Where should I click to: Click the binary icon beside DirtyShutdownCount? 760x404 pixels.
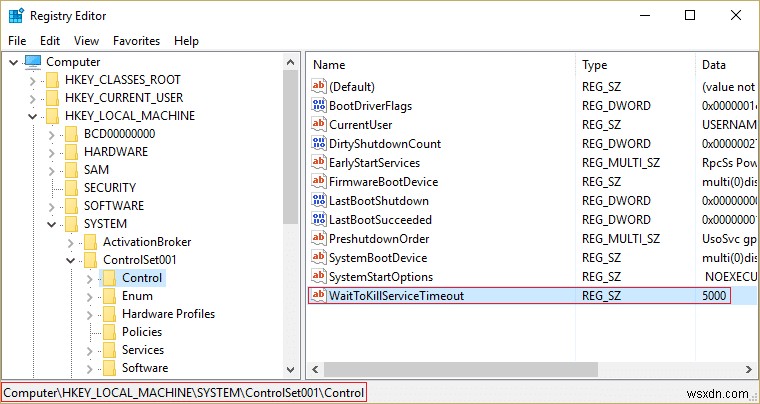[x=319, y=143]
